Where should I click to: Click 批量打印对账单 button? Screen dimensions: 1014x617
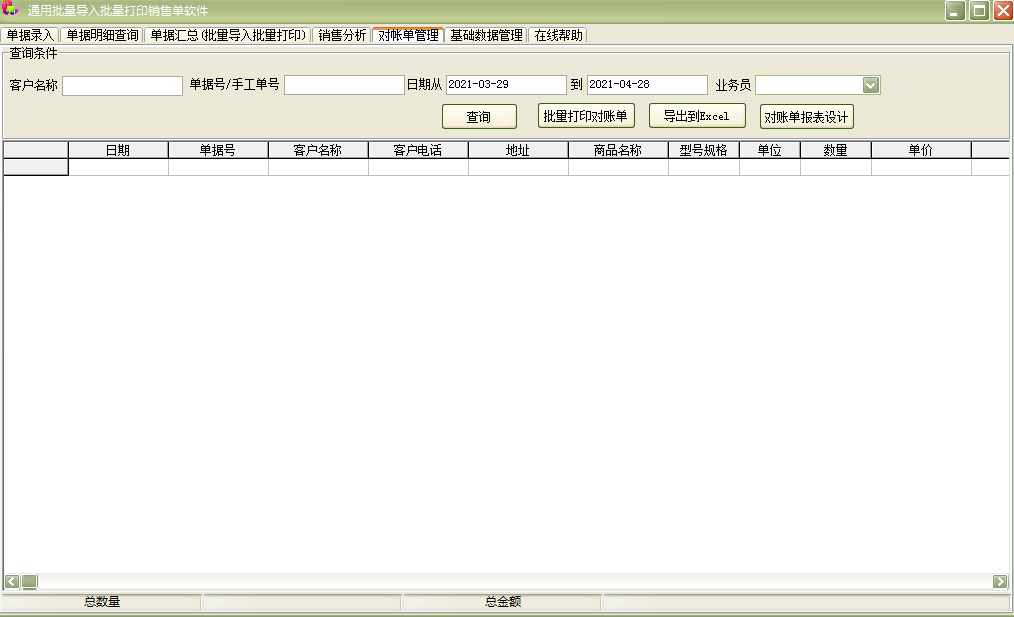[x=586, y=116]
